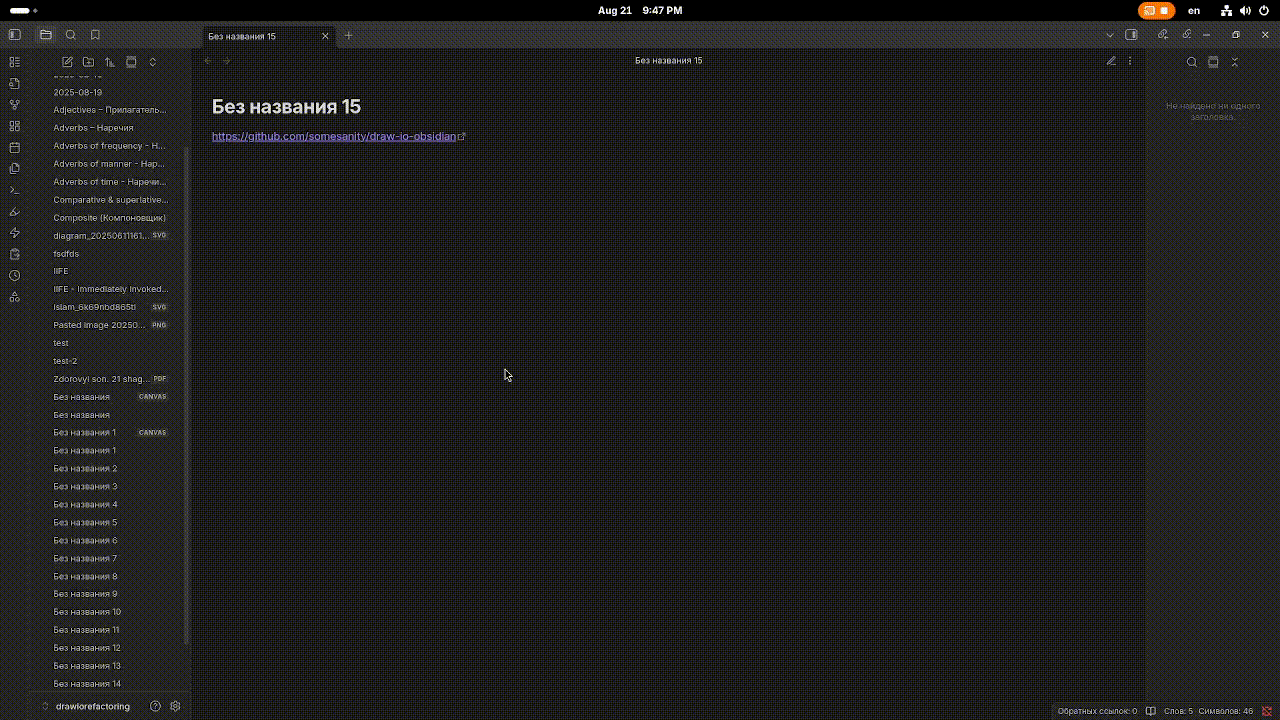Create a new note using the pencil-square icon
Viewport: 1280px width, 720px height.
coord(67,61)
